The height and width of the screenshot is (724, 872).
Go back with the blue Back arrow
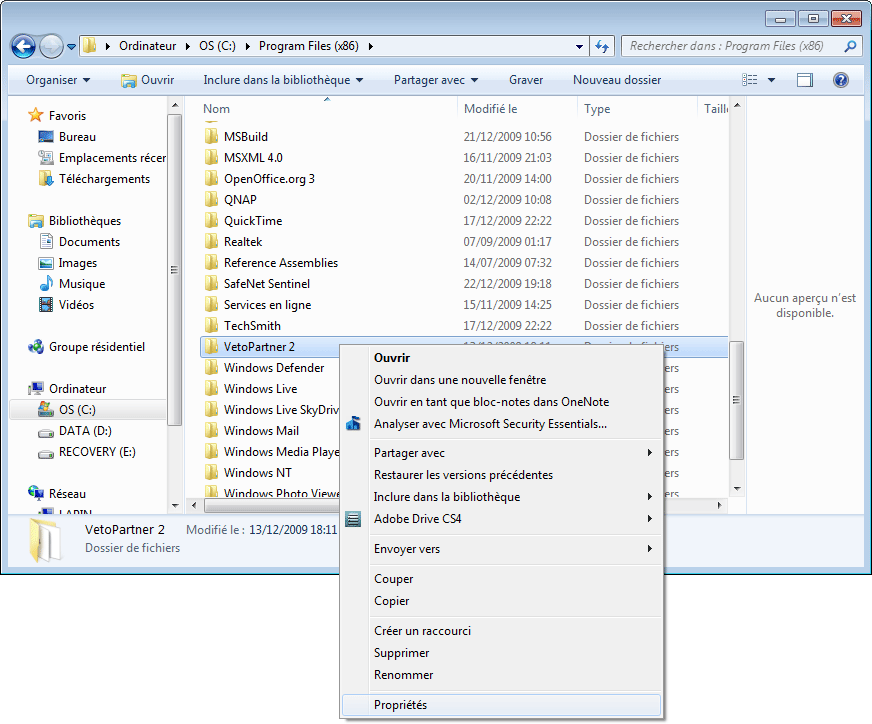[x=23, y=46]
